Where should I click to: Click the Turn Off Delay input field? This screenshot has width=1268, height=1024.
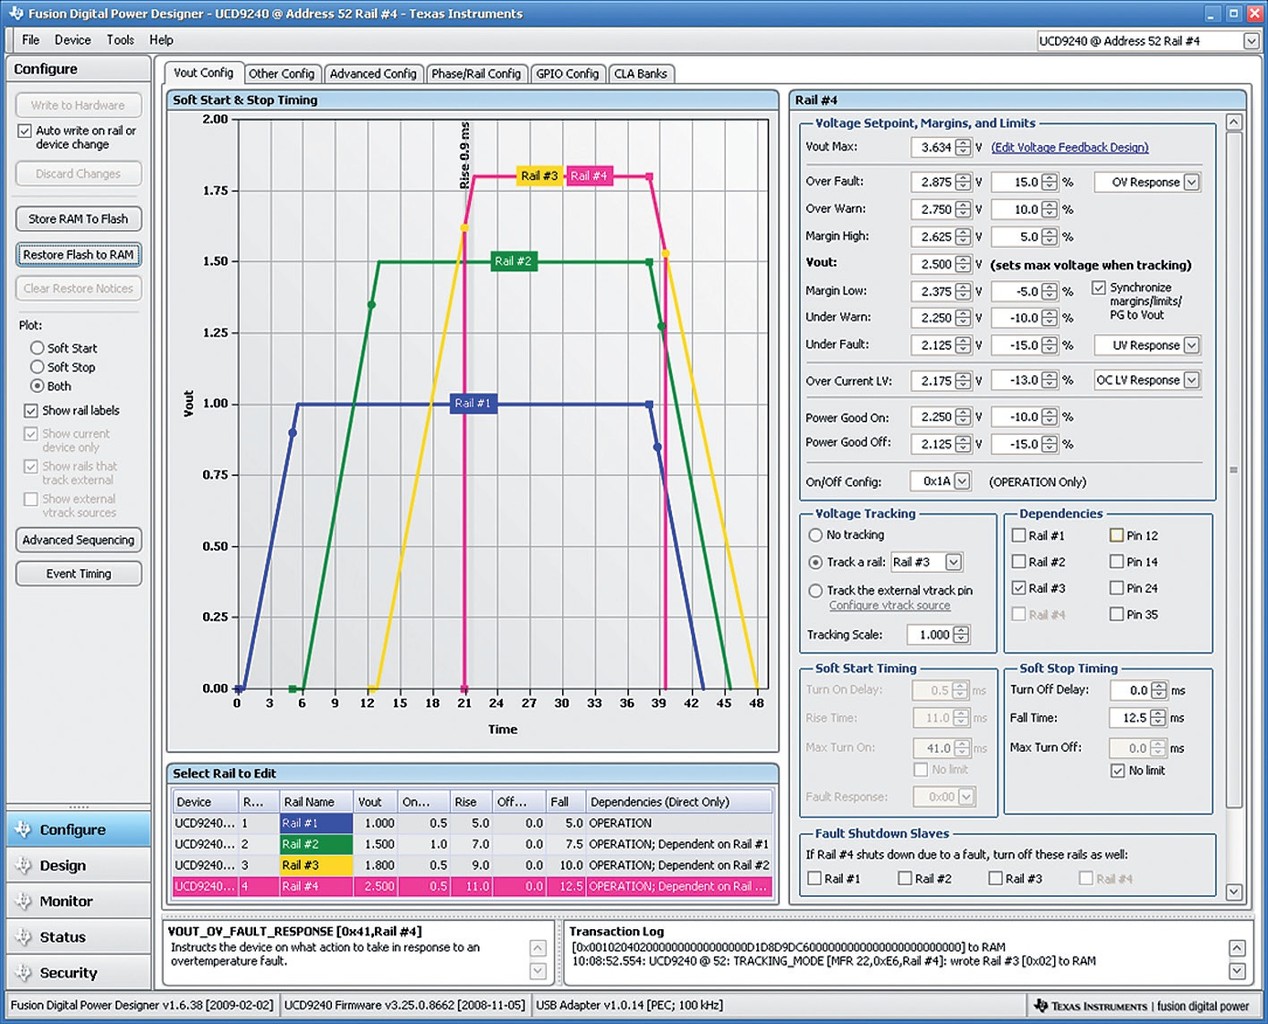1130,690
